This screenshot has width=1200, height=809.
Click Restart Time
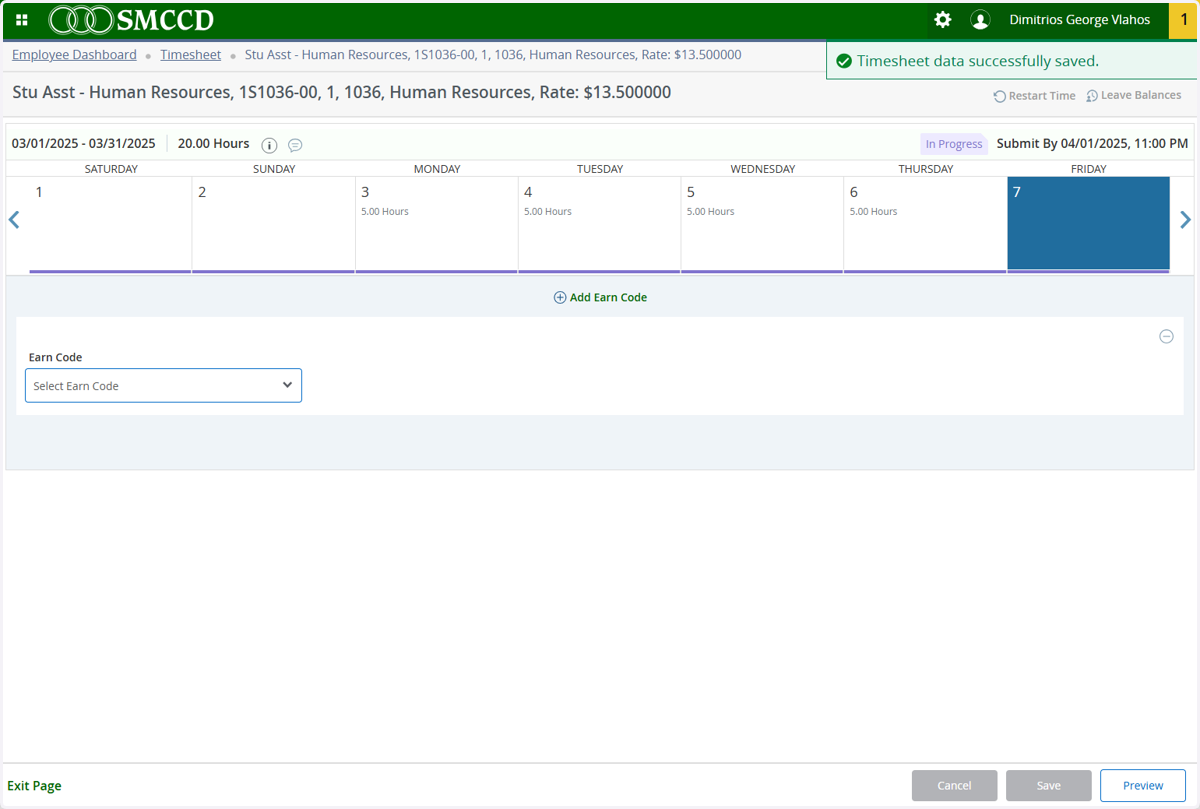(x=1034, y=96)
